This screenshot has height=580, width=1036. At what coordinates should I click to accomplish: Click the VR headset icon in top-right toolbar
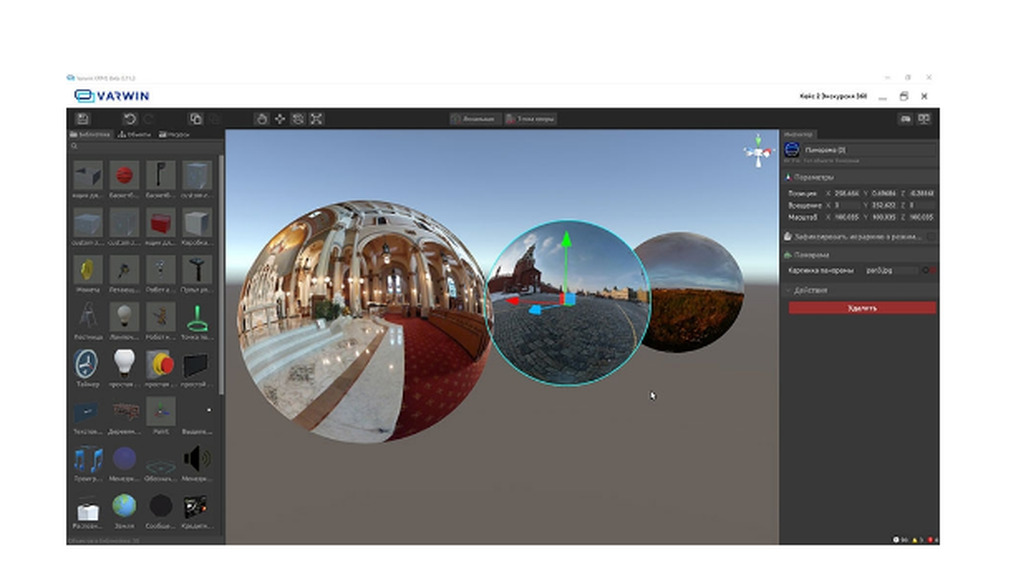905,119
